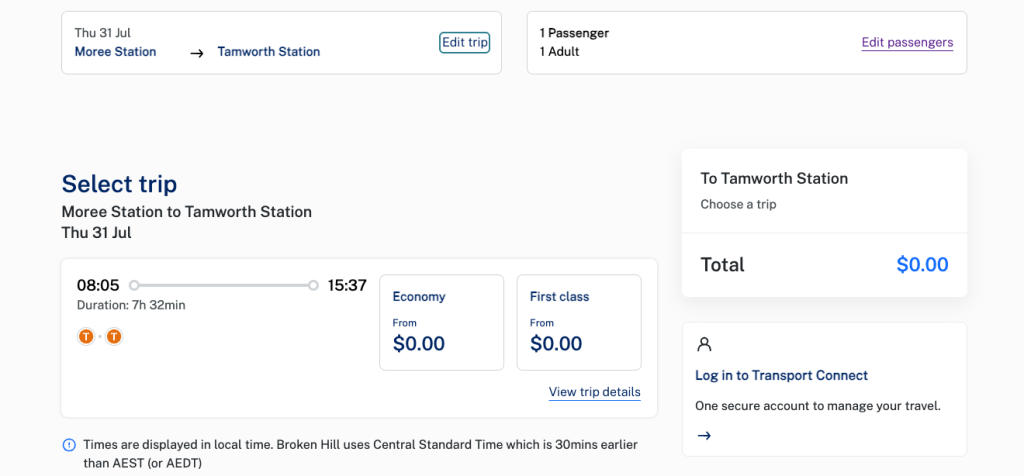Viewport: 1024px width, 476px height.
Task: Click the 08:05 departure time
Action: click(98, 285)
